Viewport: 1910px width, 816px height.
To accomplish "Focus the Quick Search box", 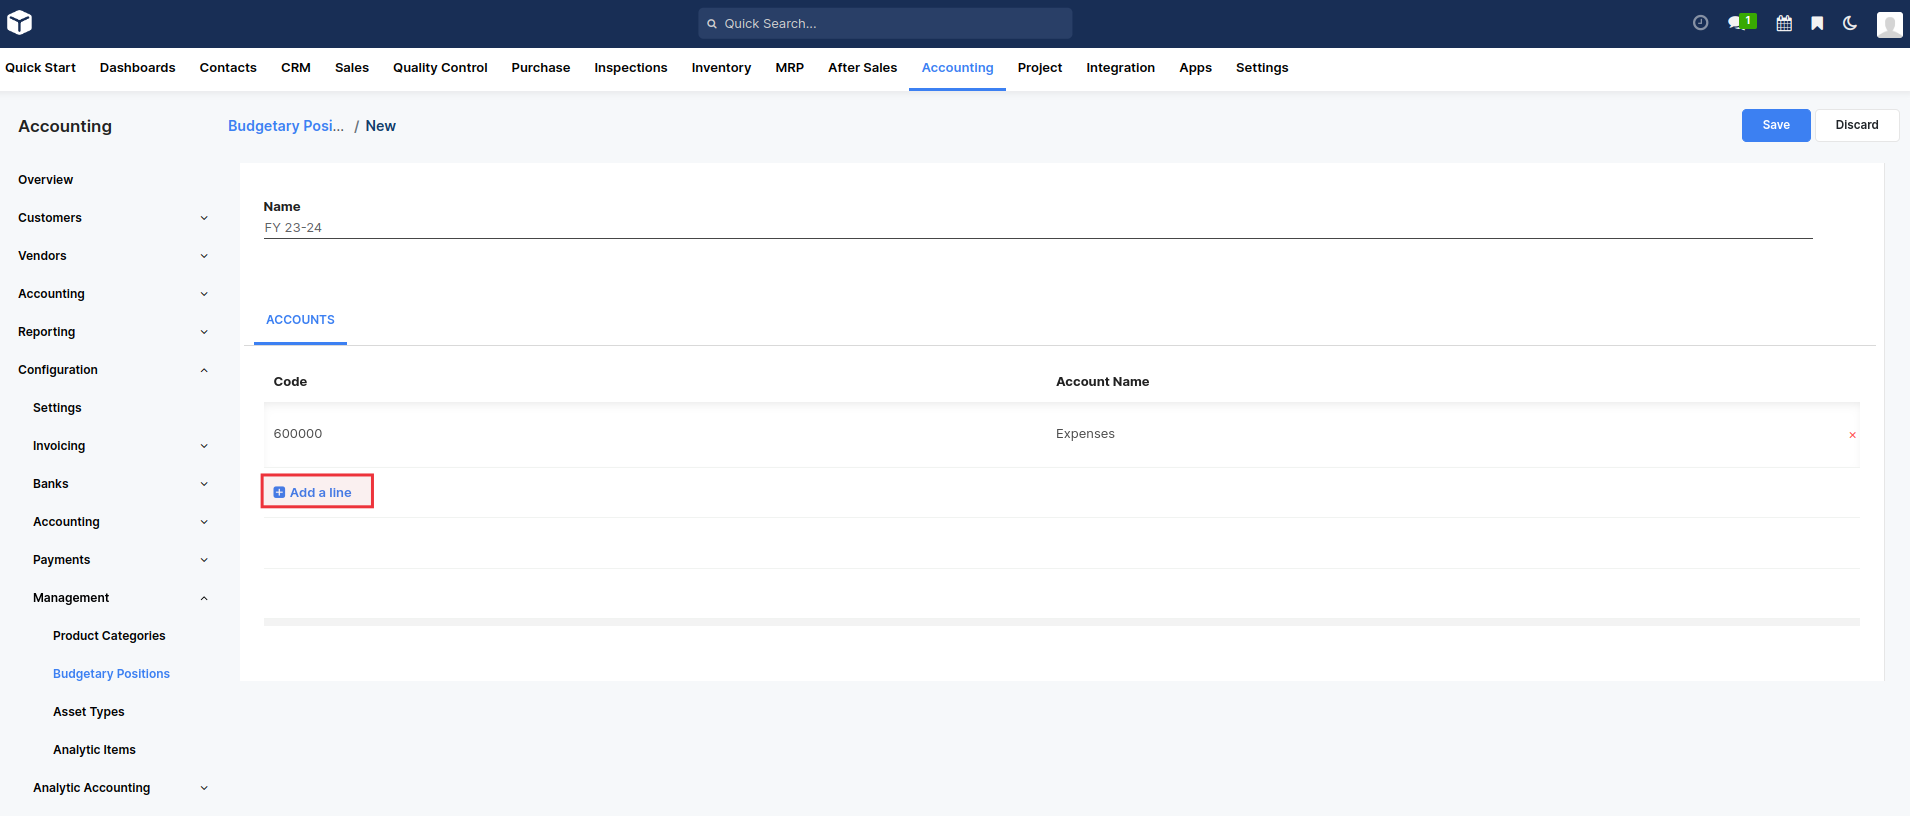I will (x=885, y=23).
